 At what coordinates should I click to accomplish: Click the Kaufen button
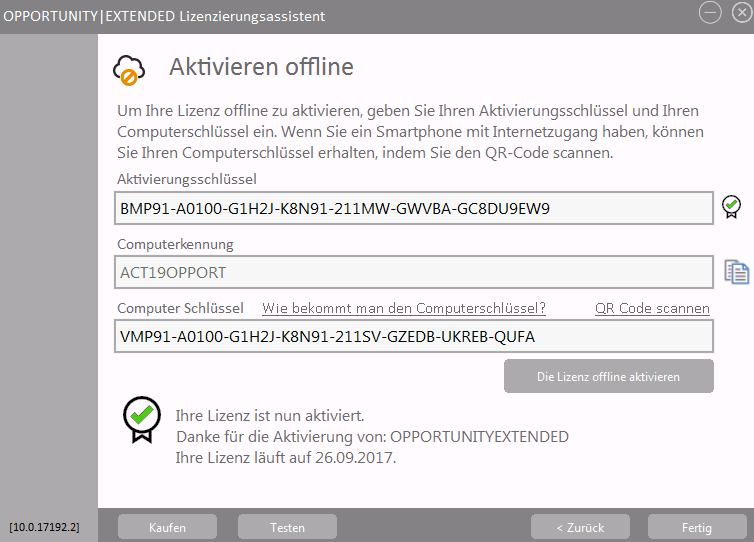pyautogui.click(x=167, y=527)
